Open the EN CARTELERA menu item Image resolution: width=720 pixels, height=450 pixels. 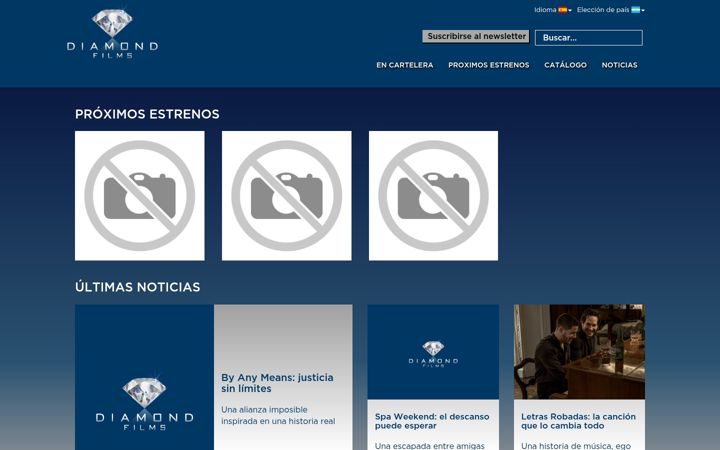pyautogui.click(x=405, y=65)
